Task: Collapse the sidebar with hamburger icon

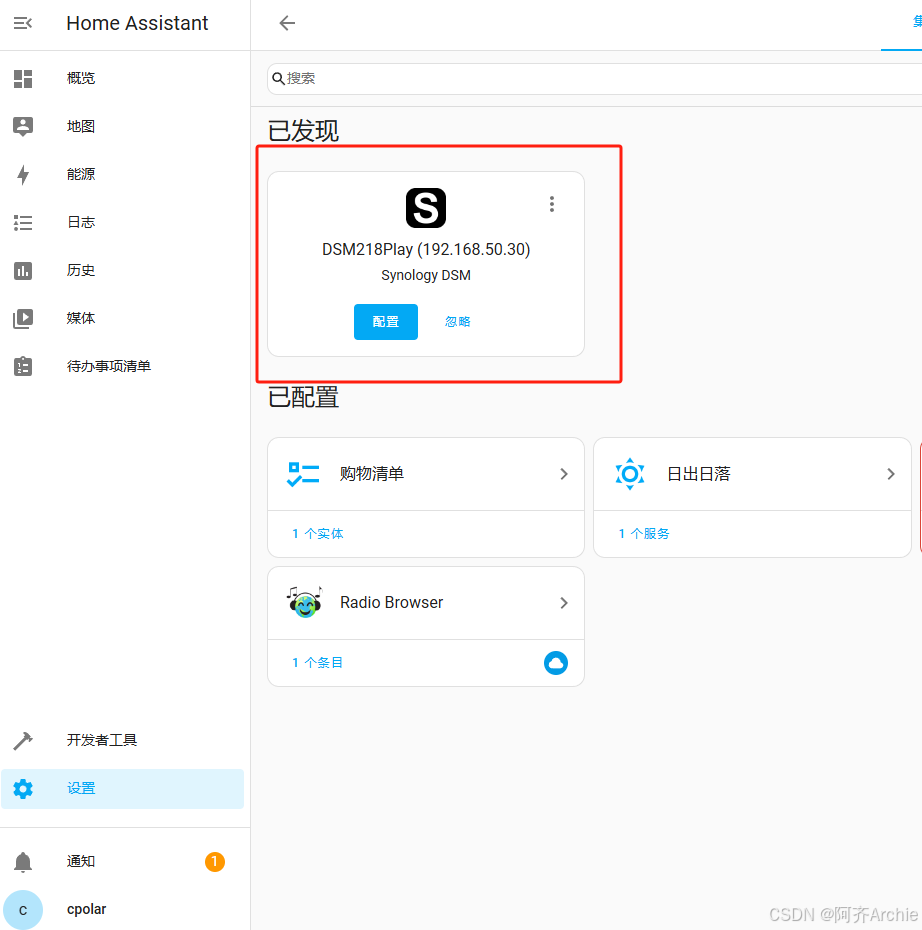Action: coord(23,23)
